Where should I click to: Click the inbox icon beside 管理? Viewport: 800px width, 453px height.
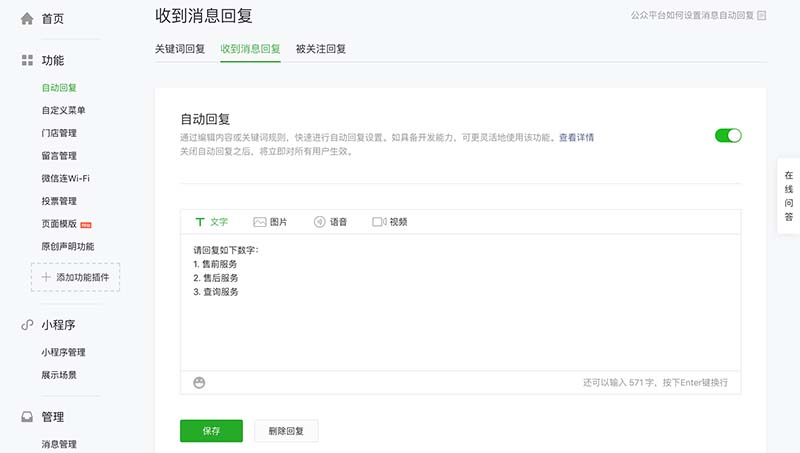(27, 417)
